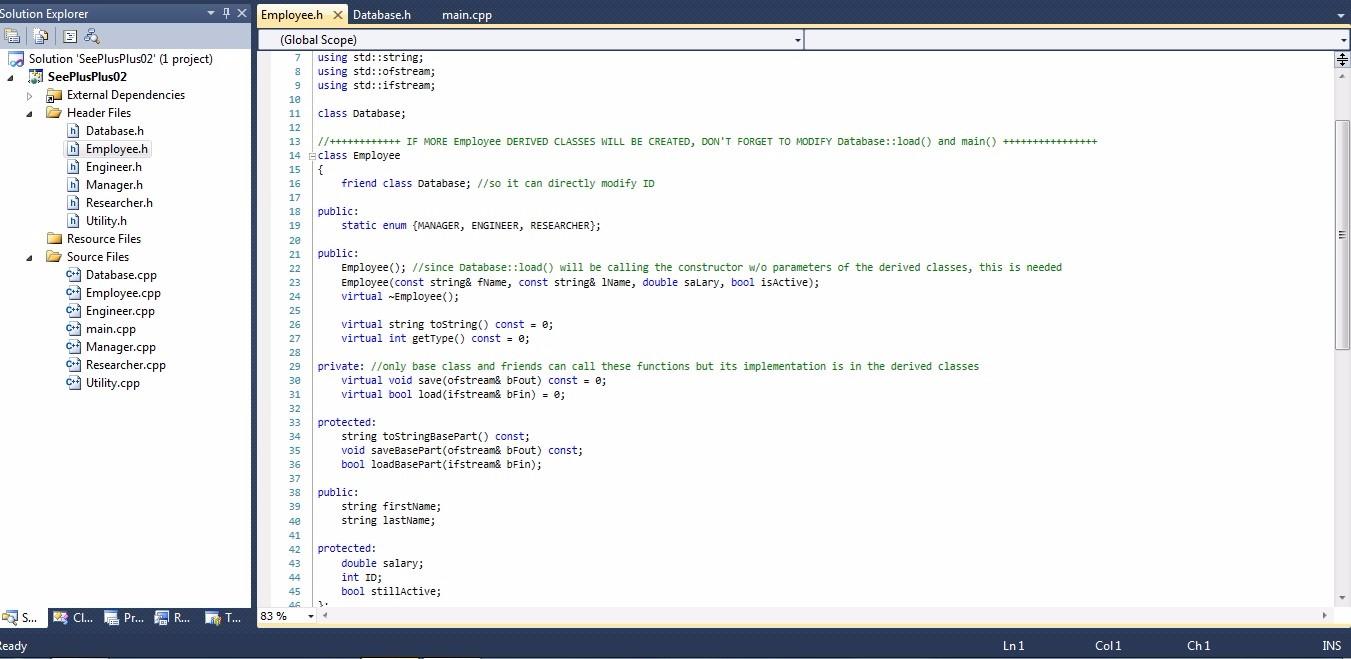Click code line 'bool stillActive;'
Screen dimensions: 1351x659
coord(391,591)
